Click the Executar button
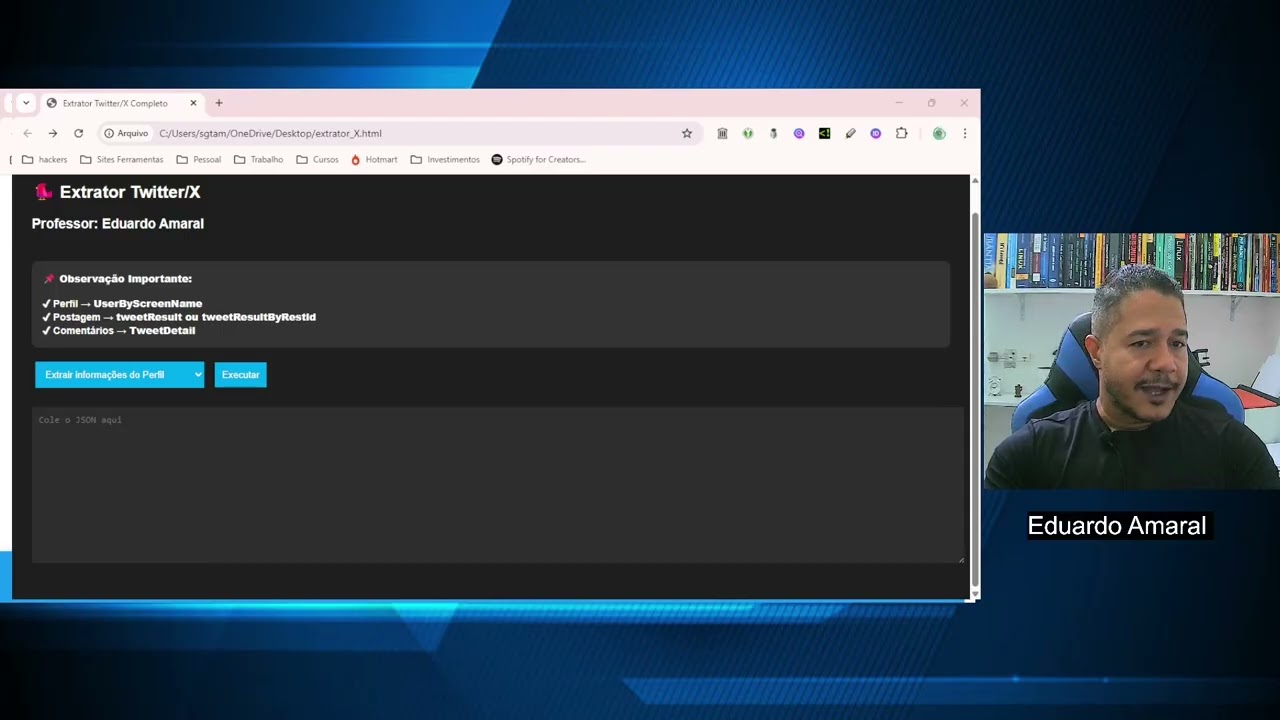The image size is (1280, 720). pos(240,375)
